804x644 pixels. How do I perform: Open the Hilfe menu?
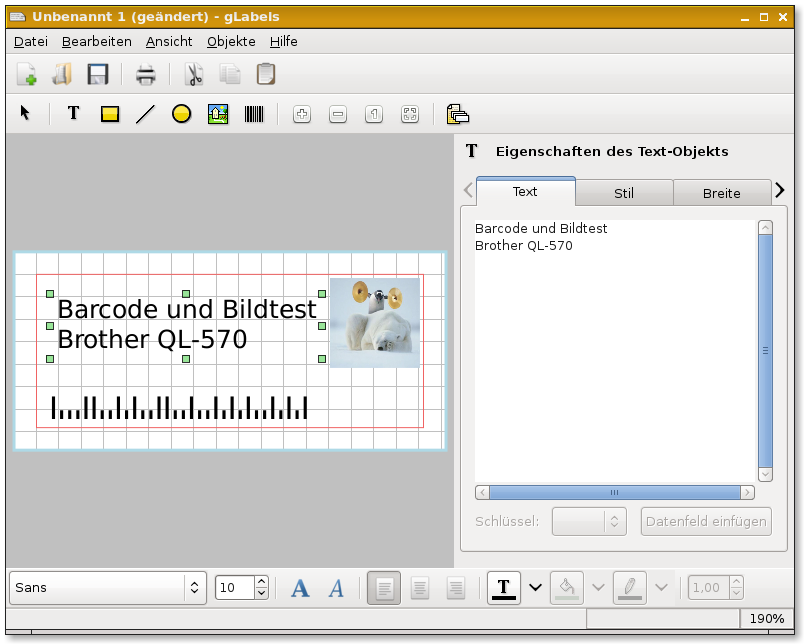[284, 42]
